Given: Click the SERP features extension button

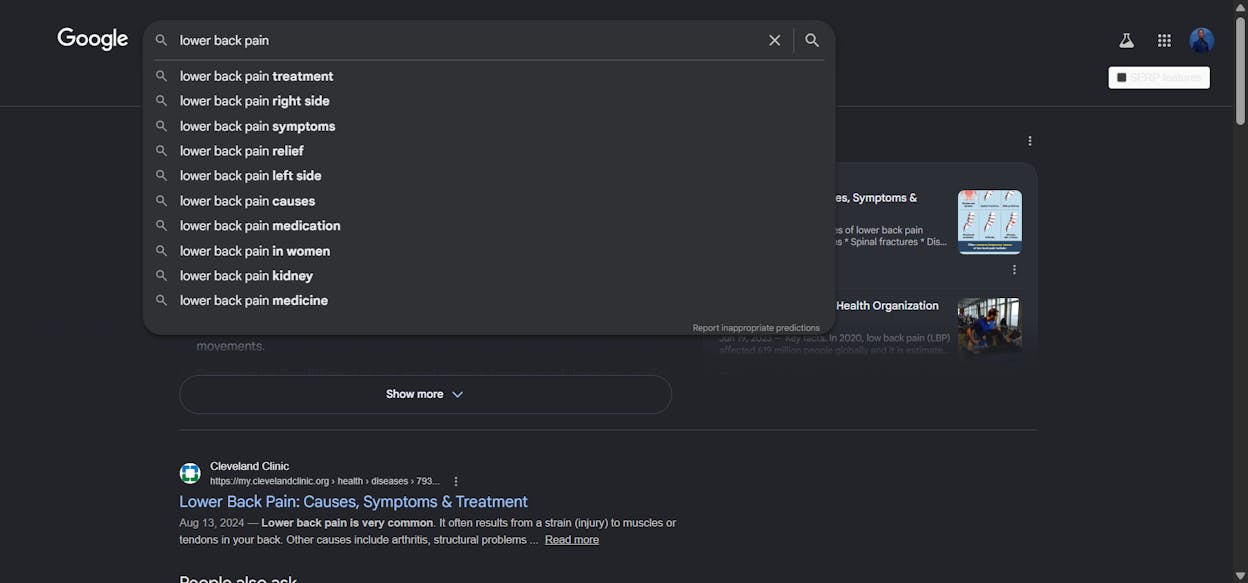Looking at the screenshot, I should click(1159, 77).
